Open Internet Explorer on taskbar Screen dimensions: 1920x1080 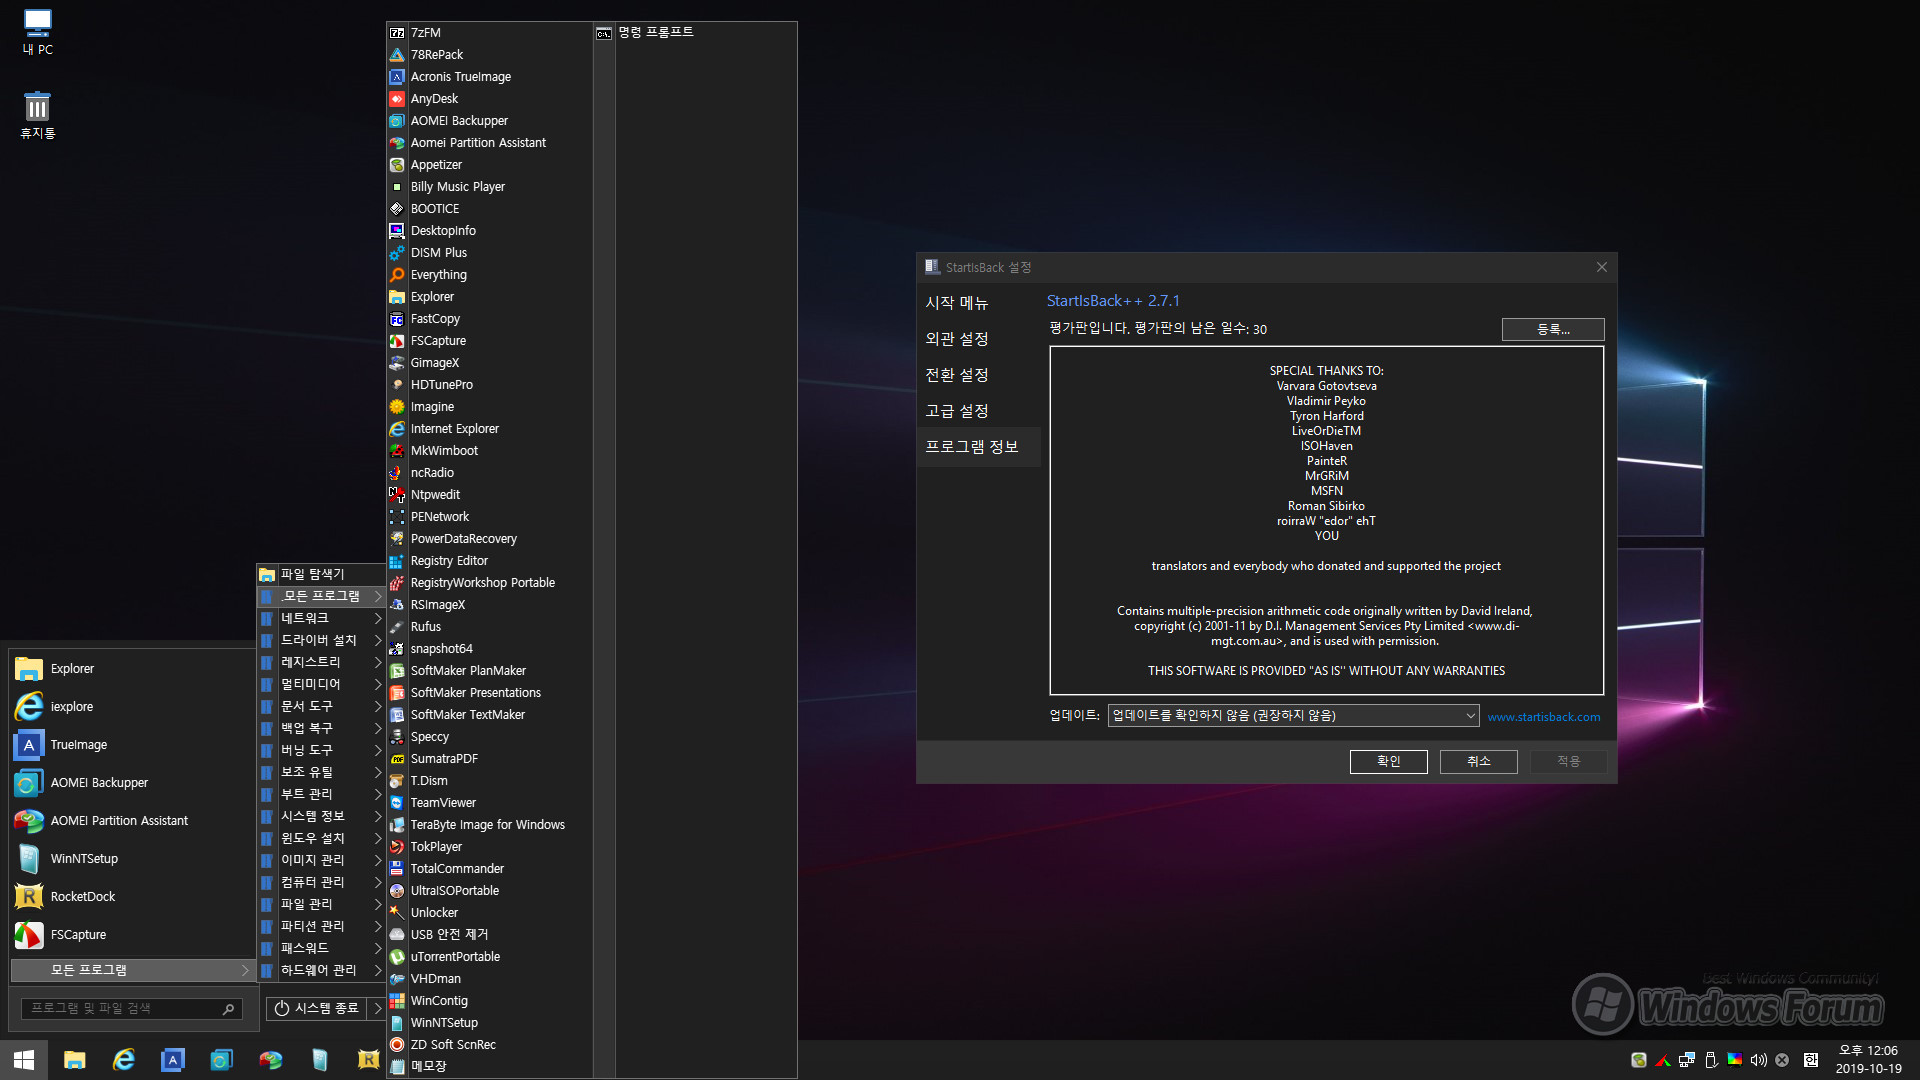[x=123, y=1060]
